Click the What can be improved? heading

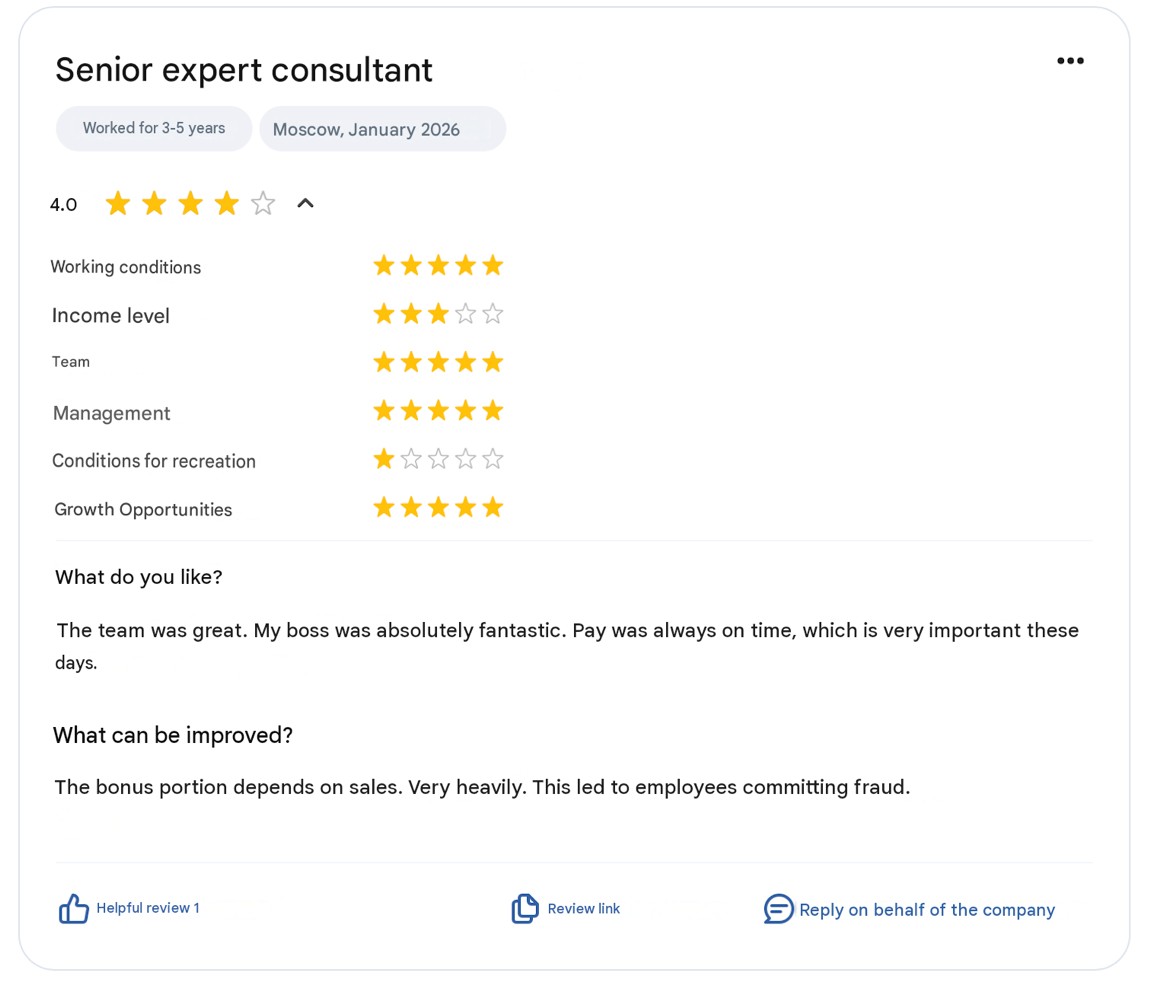[173, 735]
